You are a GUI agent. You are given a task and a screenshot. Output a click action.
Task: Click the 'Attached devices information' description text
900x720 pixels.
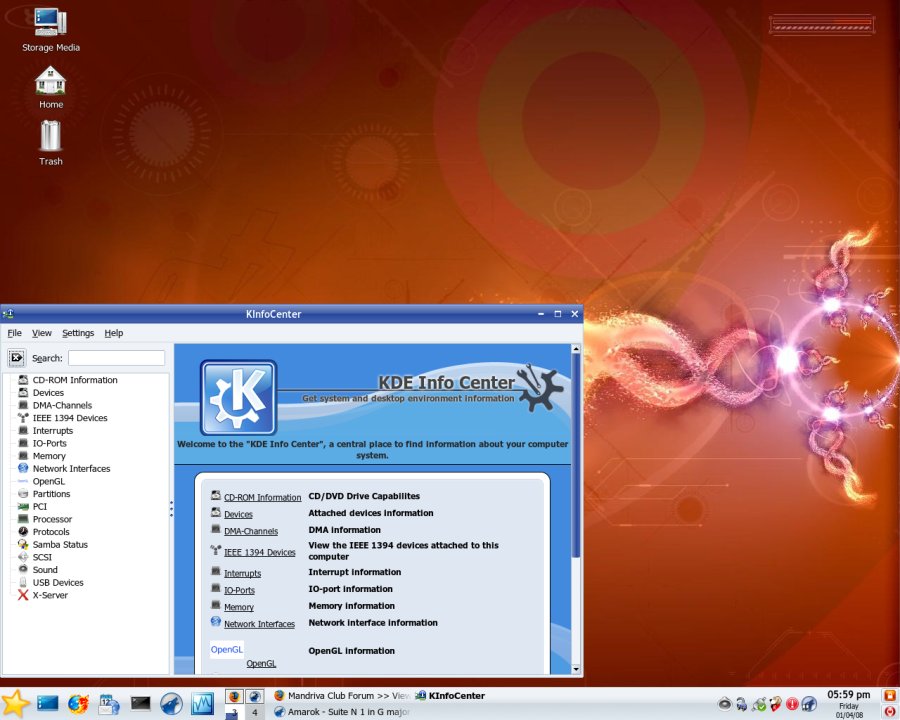pos(371,513)
